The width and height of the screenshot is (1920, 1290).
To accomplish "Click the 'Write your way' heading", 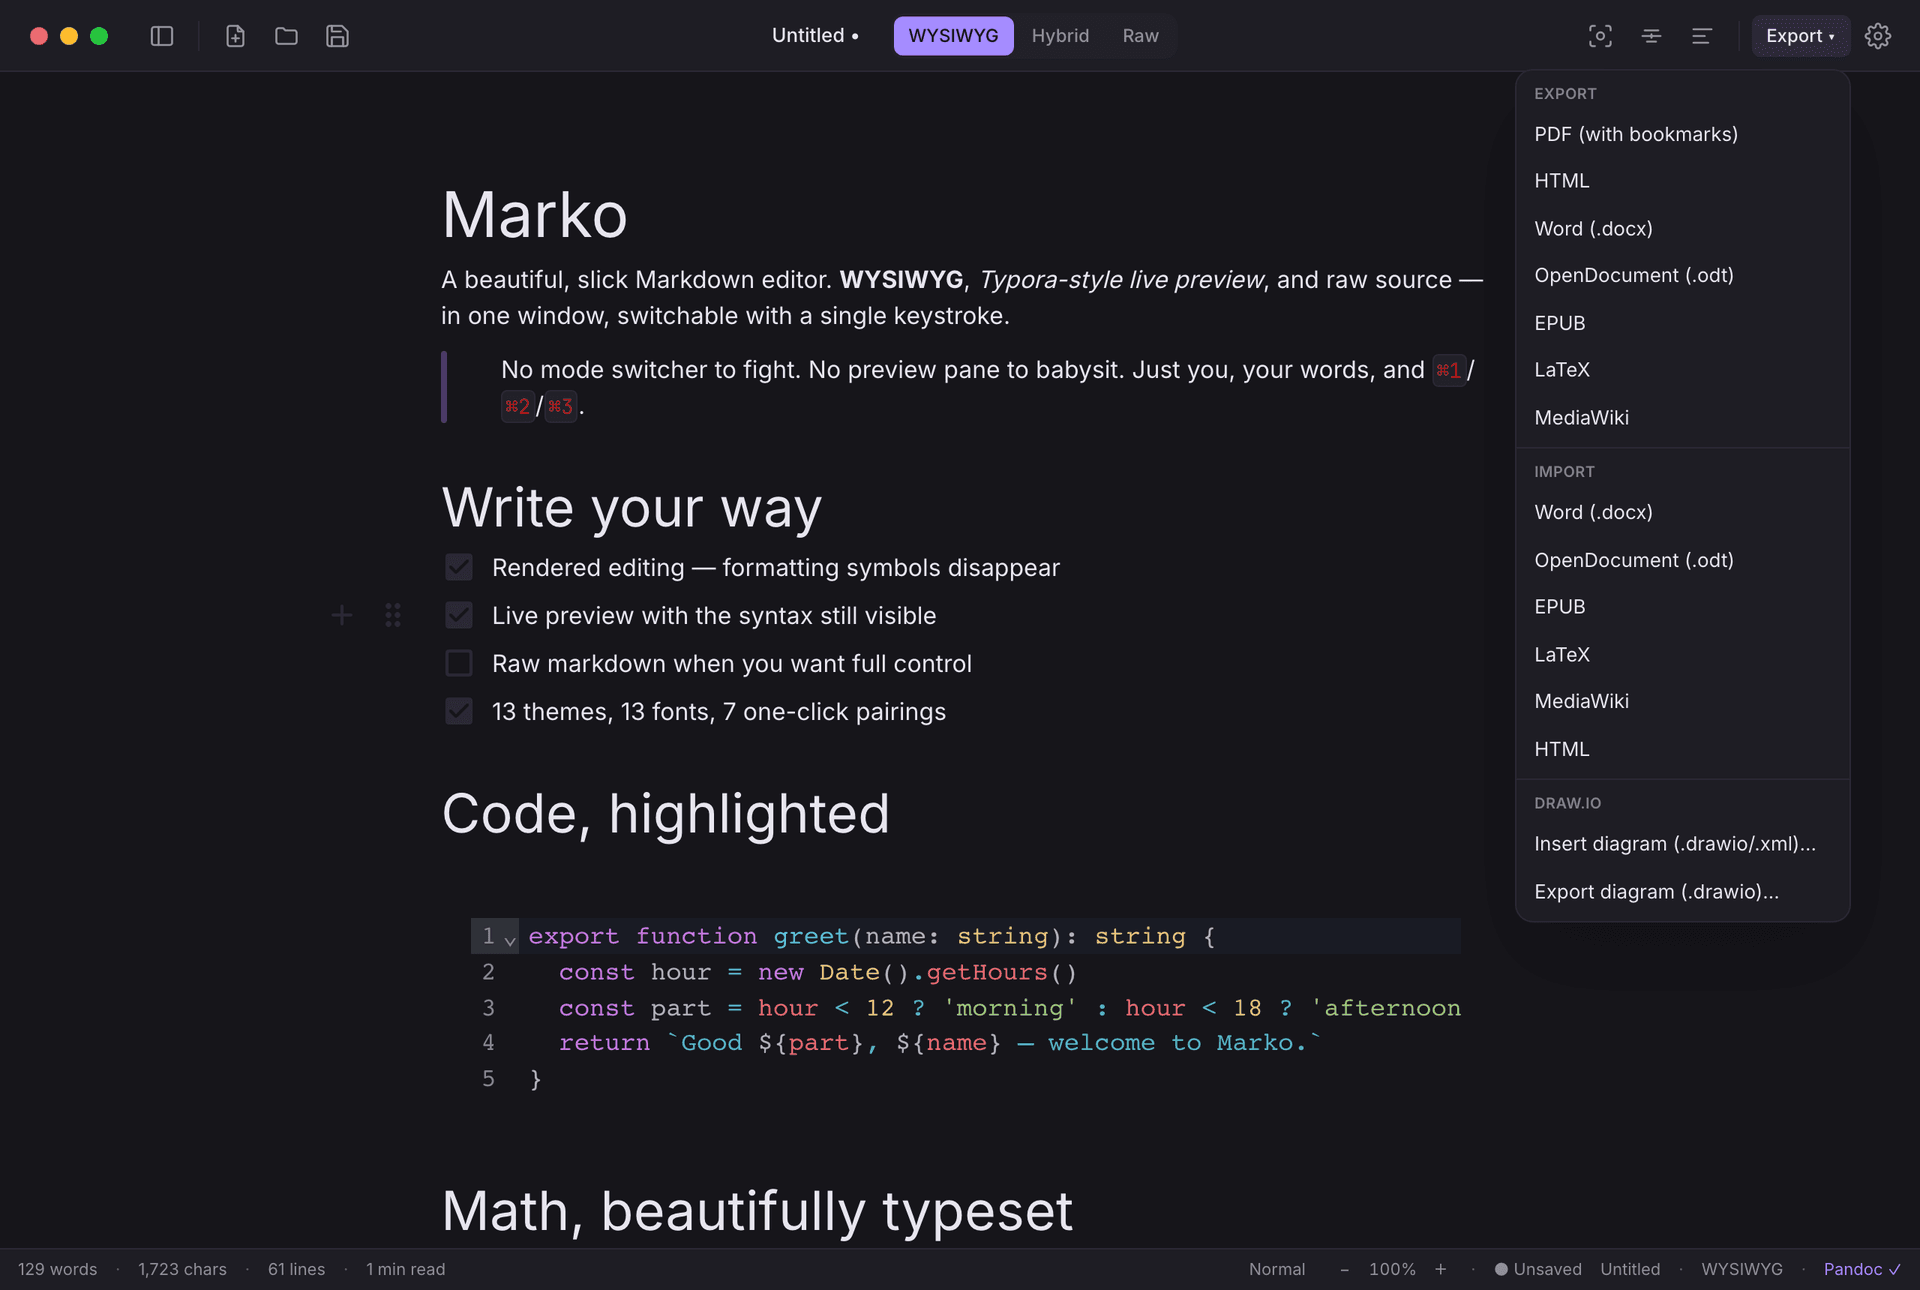I will (x=632, y=507).
